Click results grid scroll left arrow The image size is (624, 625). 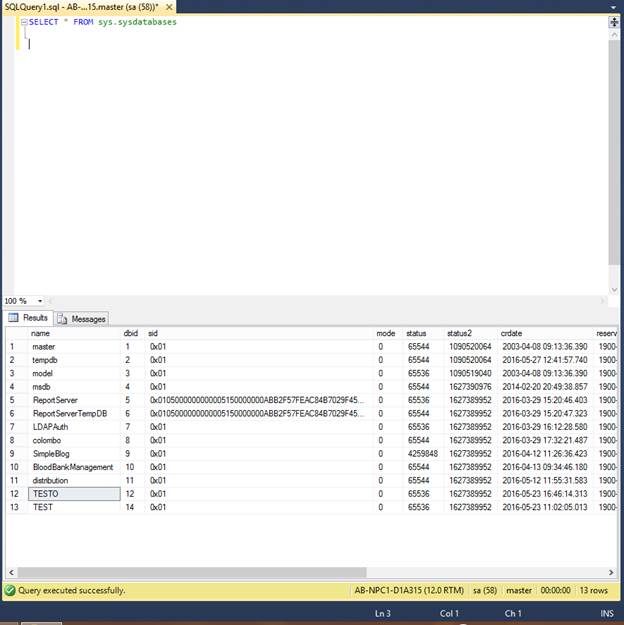(11, 572)
